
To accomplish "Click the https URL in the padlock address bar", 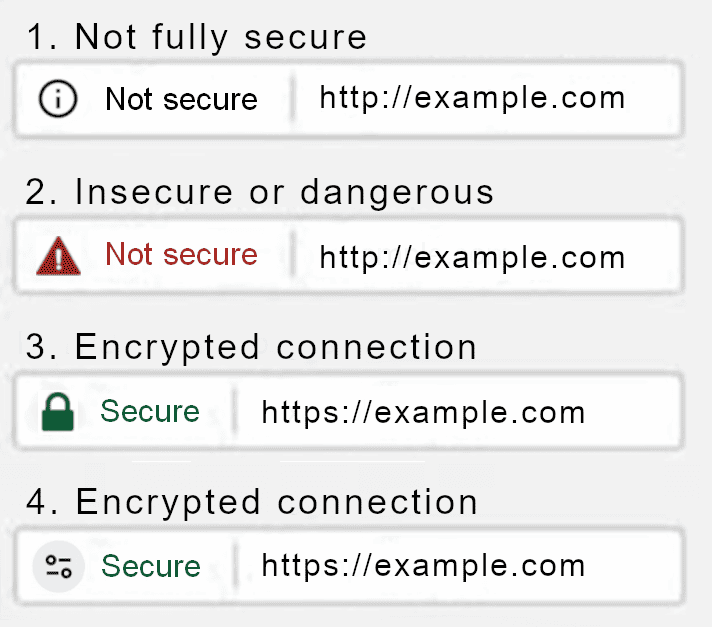I will point(423,412).
